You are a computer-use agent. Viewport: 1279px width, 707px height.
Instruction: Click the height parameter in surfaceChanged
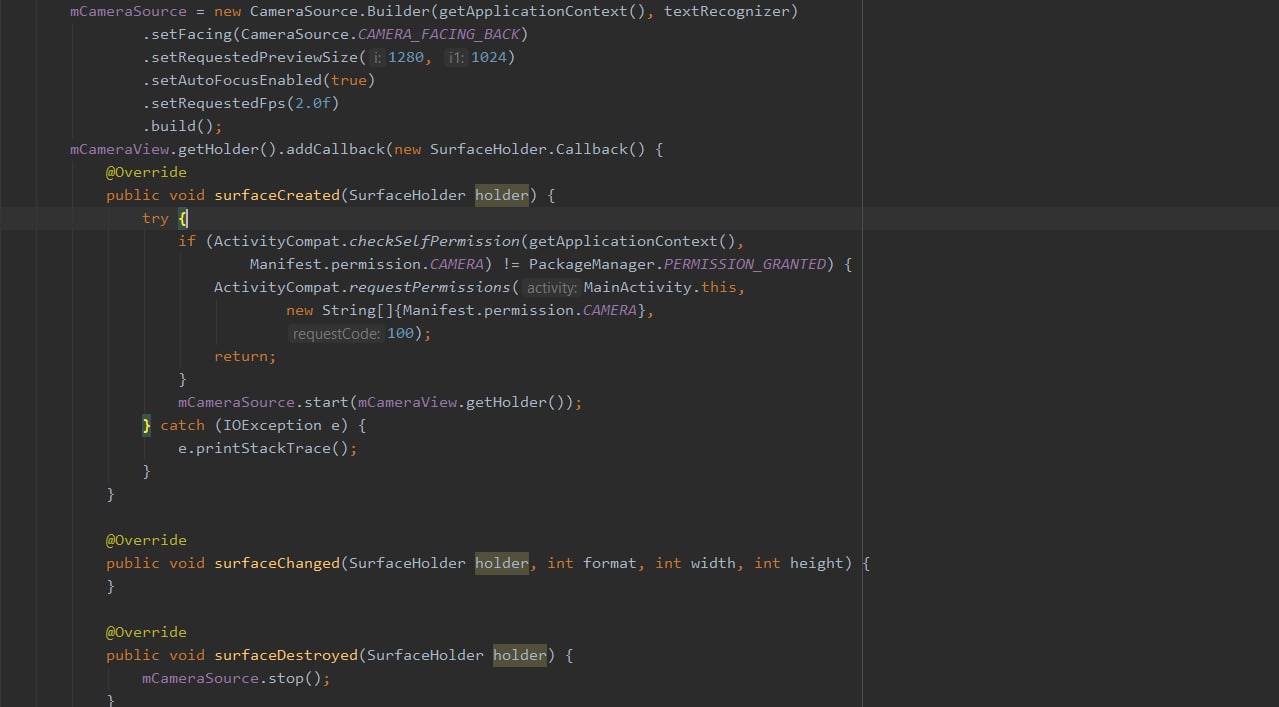(x=817, y=563)
